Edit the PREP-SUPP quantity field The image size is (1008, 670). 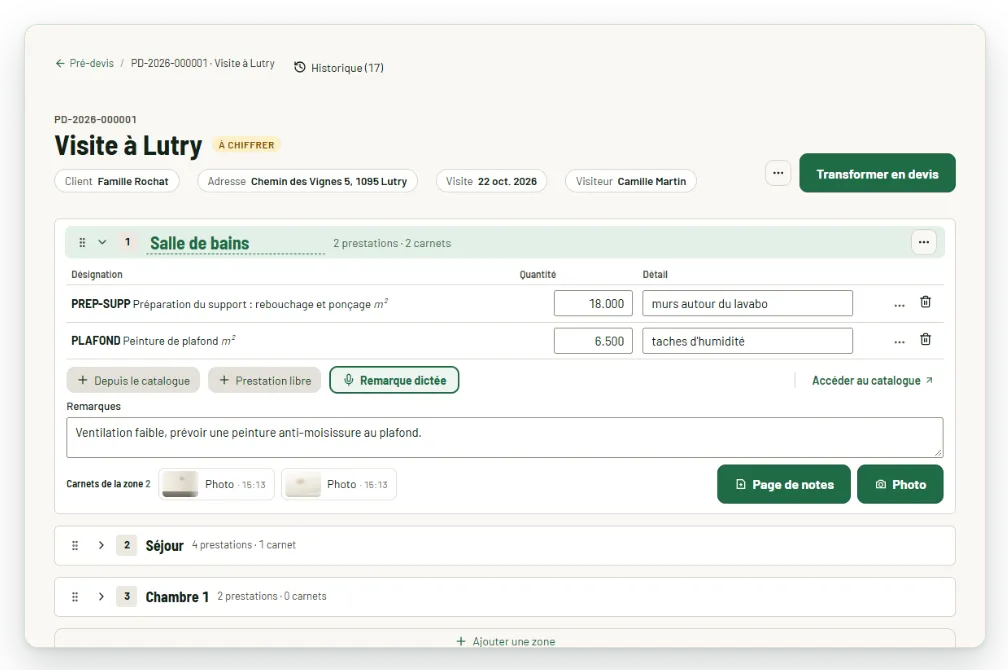point(593,303)
